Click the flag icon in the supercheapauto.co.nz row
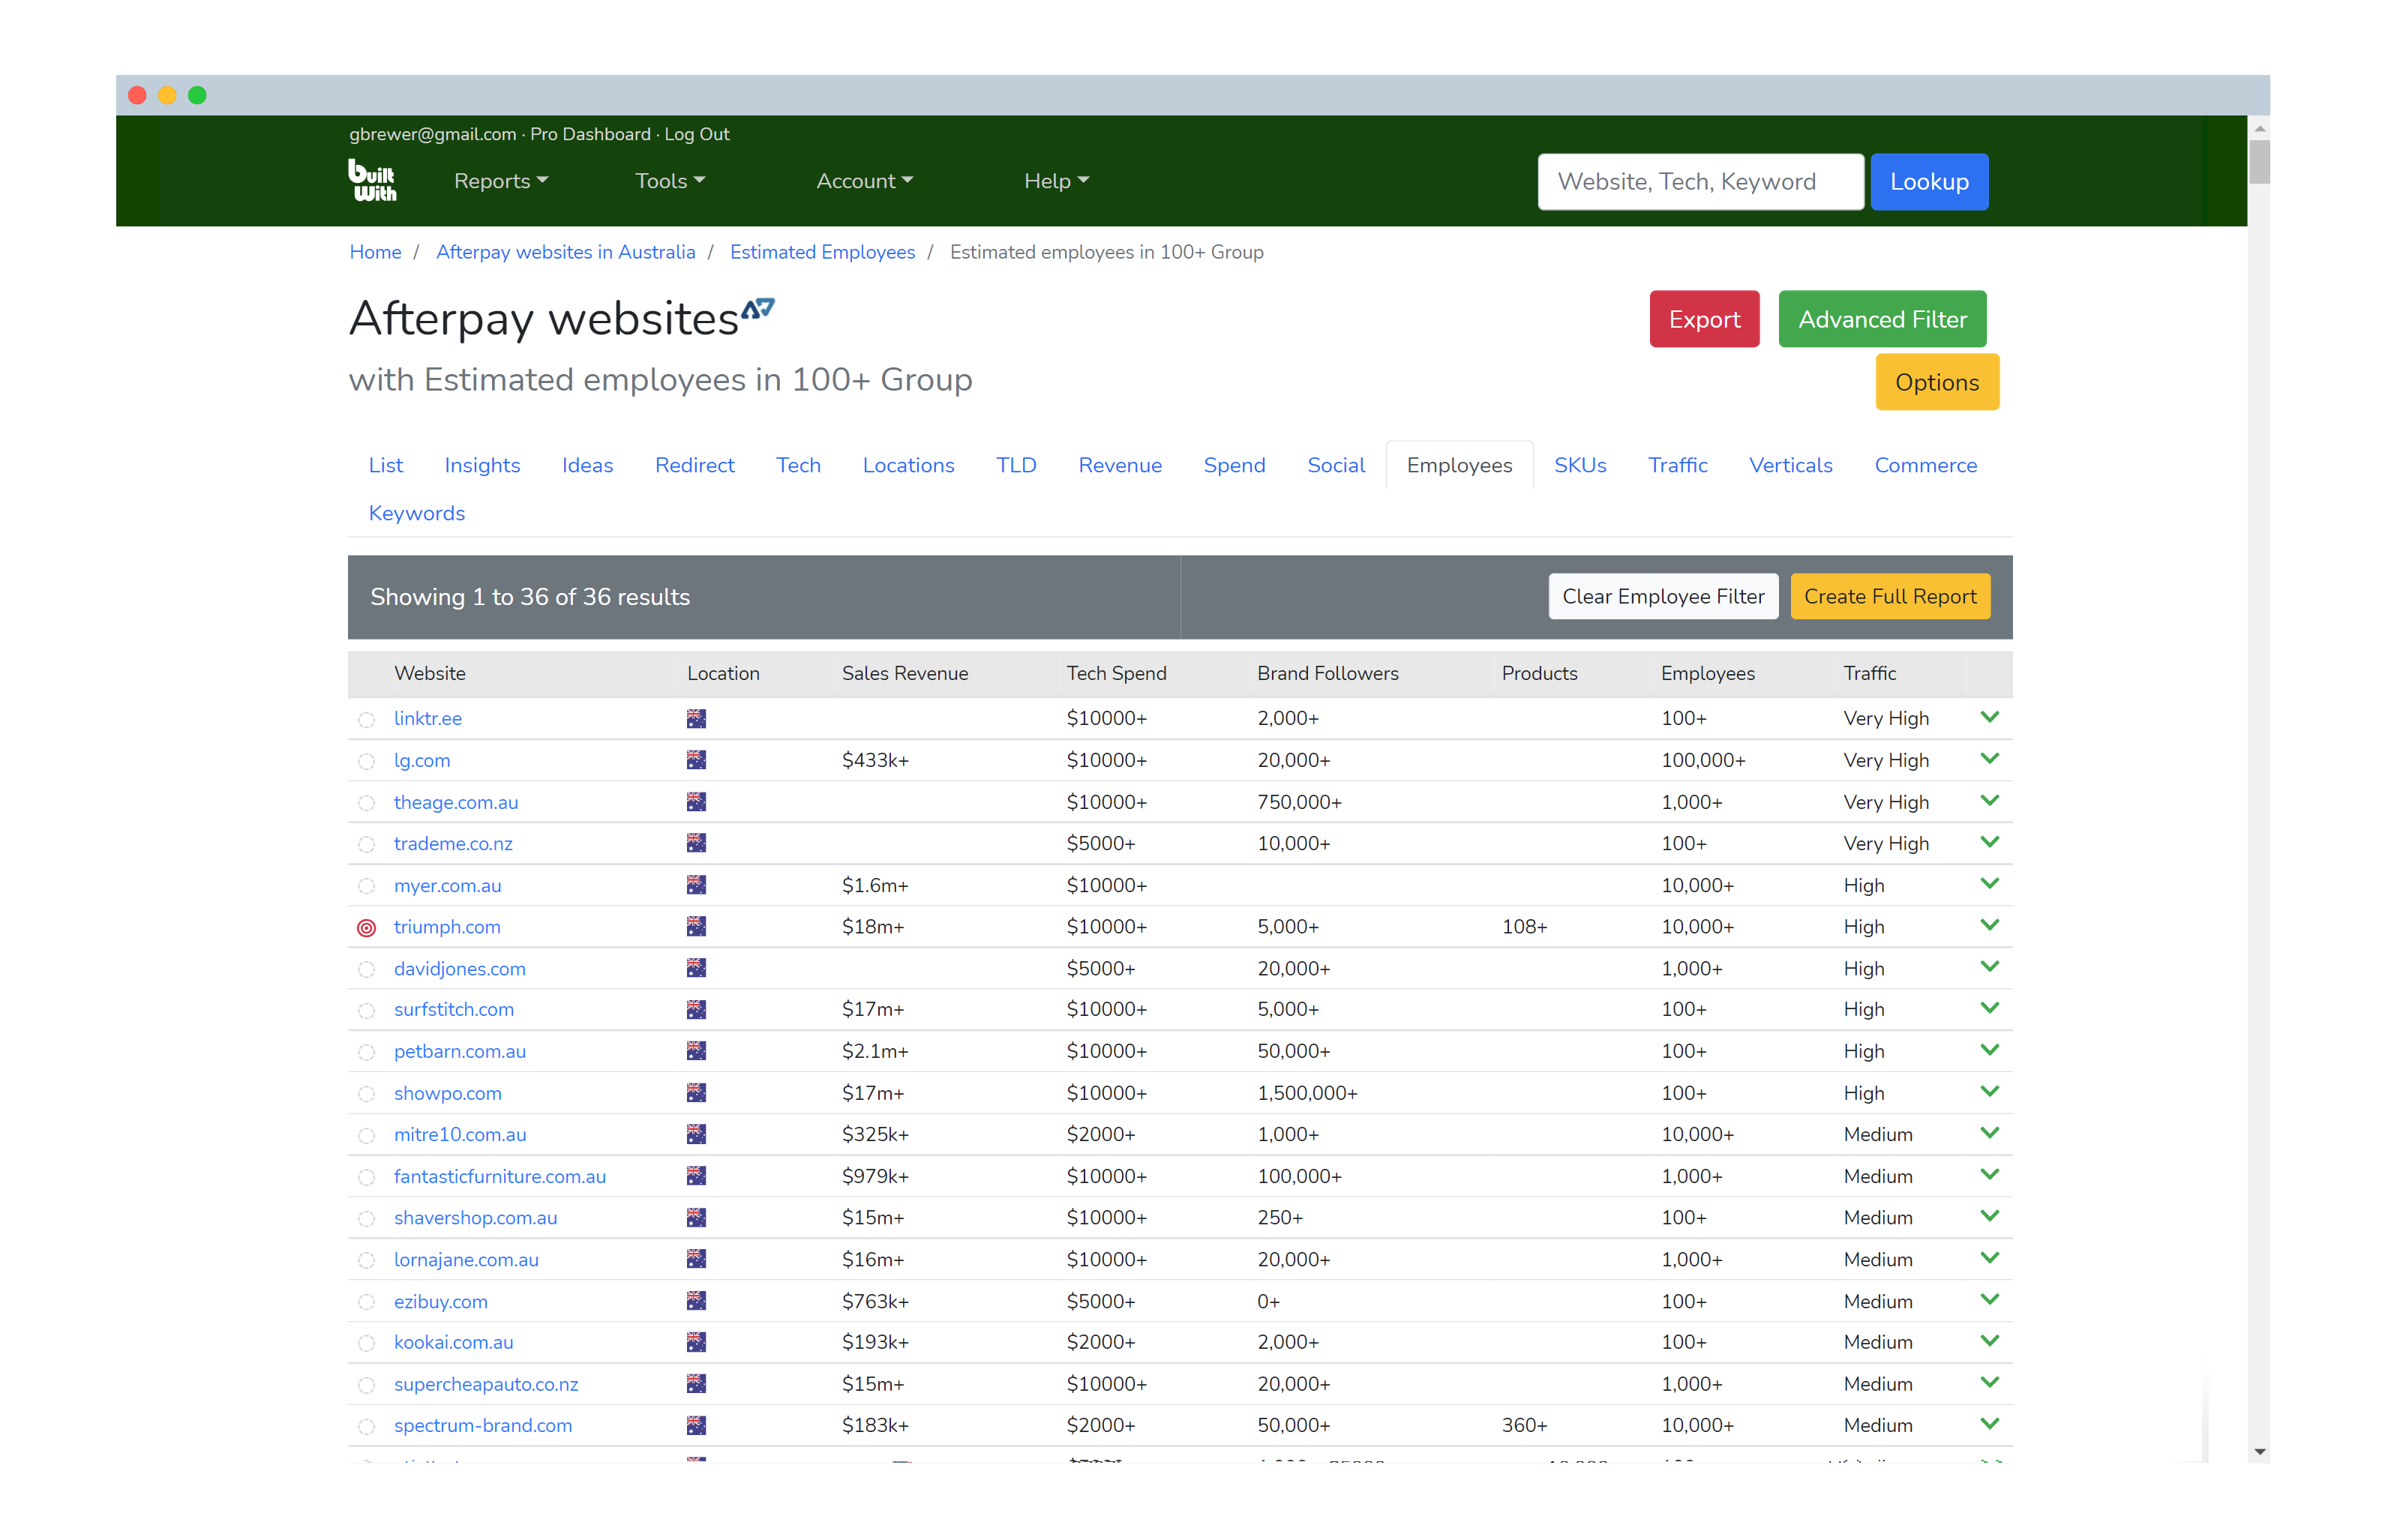The height and width of the screenshot is (1540, 2385). click(696, 1384)
